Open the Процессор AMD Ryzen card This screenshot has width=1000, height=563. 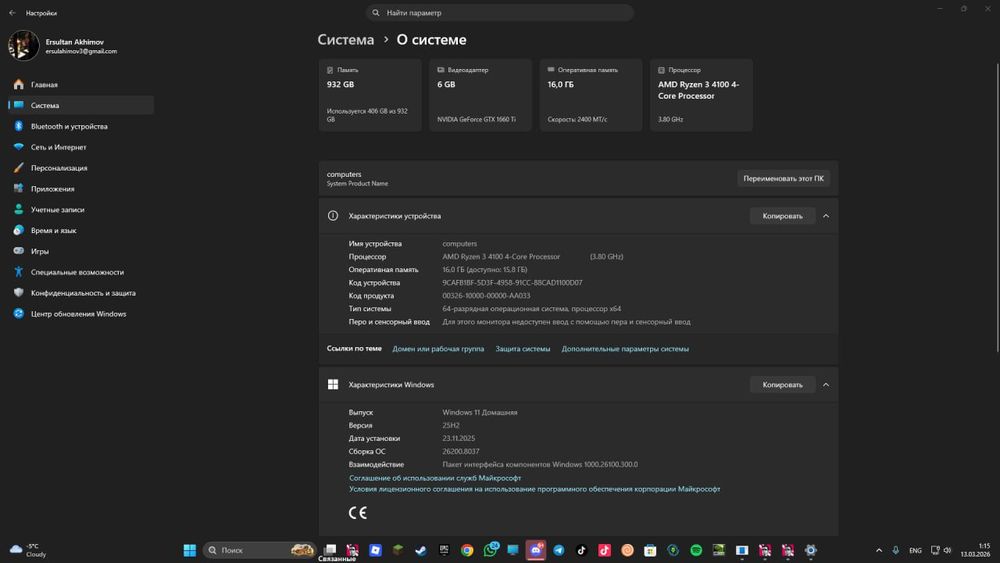click(x=701, y=95)
